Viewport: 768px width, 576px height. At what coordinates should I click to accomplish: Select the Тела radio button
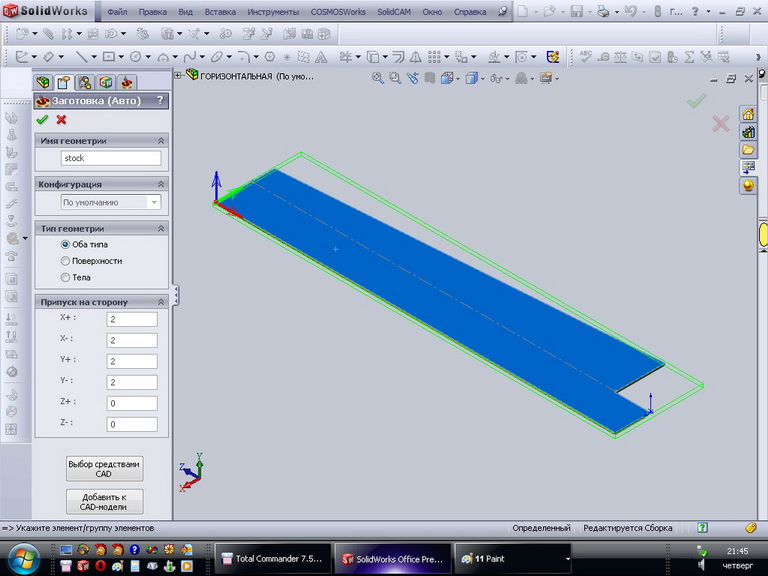pos(65,277)
